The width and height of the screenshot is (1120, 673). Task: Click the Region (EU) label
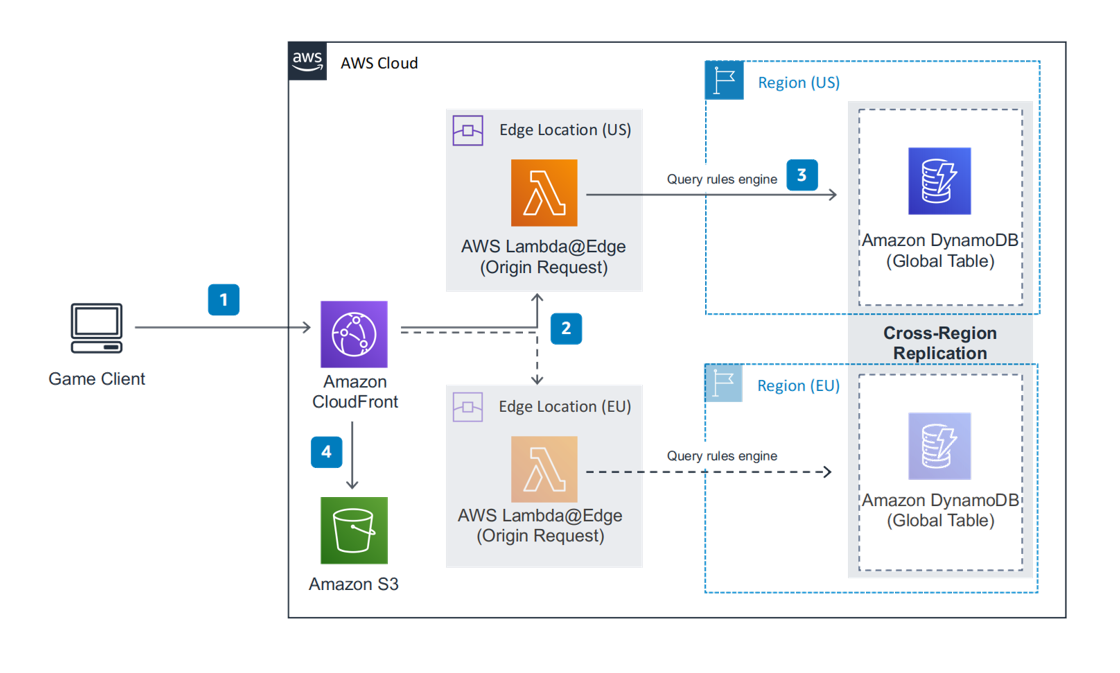pos(799,386)
